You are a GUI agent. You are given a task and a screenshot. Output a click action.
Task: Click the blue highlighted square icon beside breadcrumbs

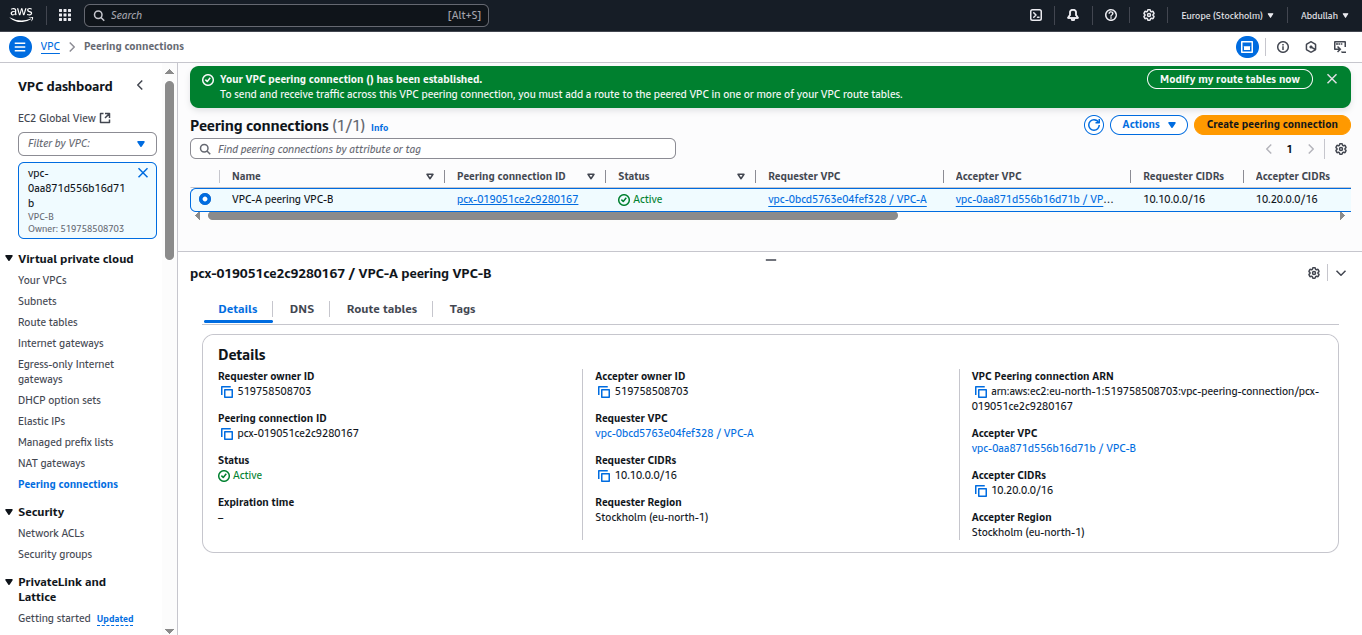coord(1247,47)
